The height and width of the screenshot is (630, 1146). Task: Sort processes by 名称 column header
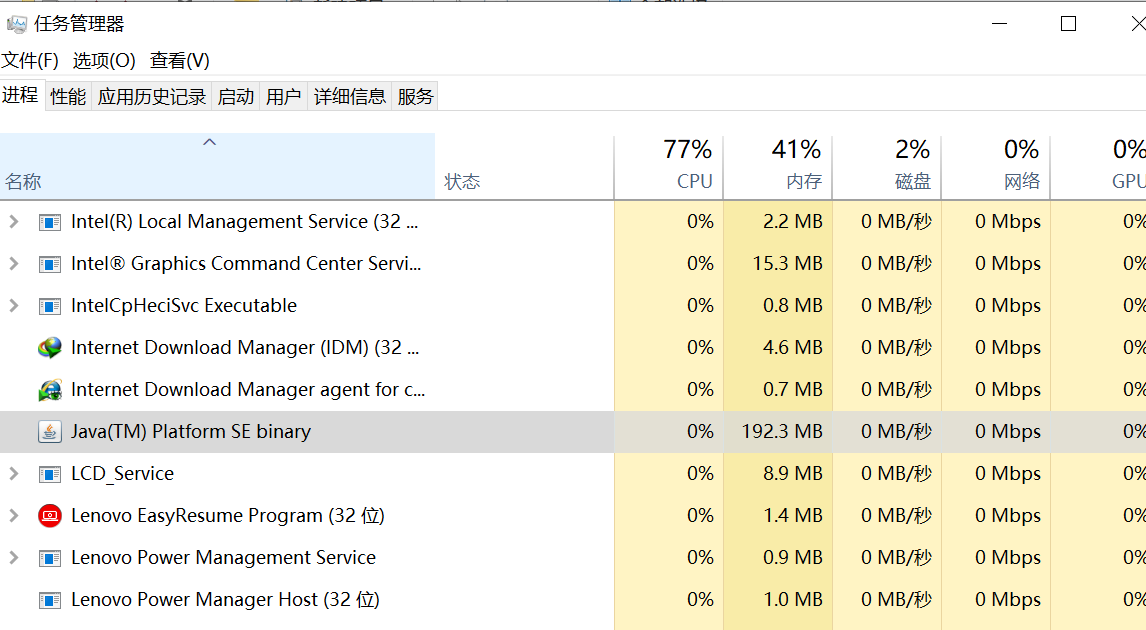tap(217, 166)
